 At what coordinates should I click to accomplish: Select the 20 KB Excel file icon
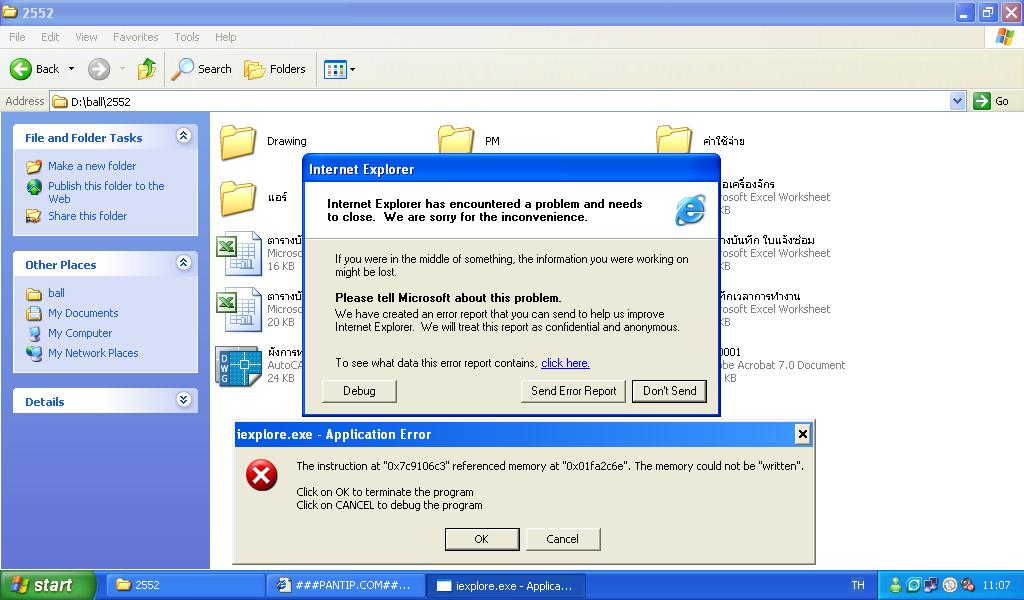point(239,309)
